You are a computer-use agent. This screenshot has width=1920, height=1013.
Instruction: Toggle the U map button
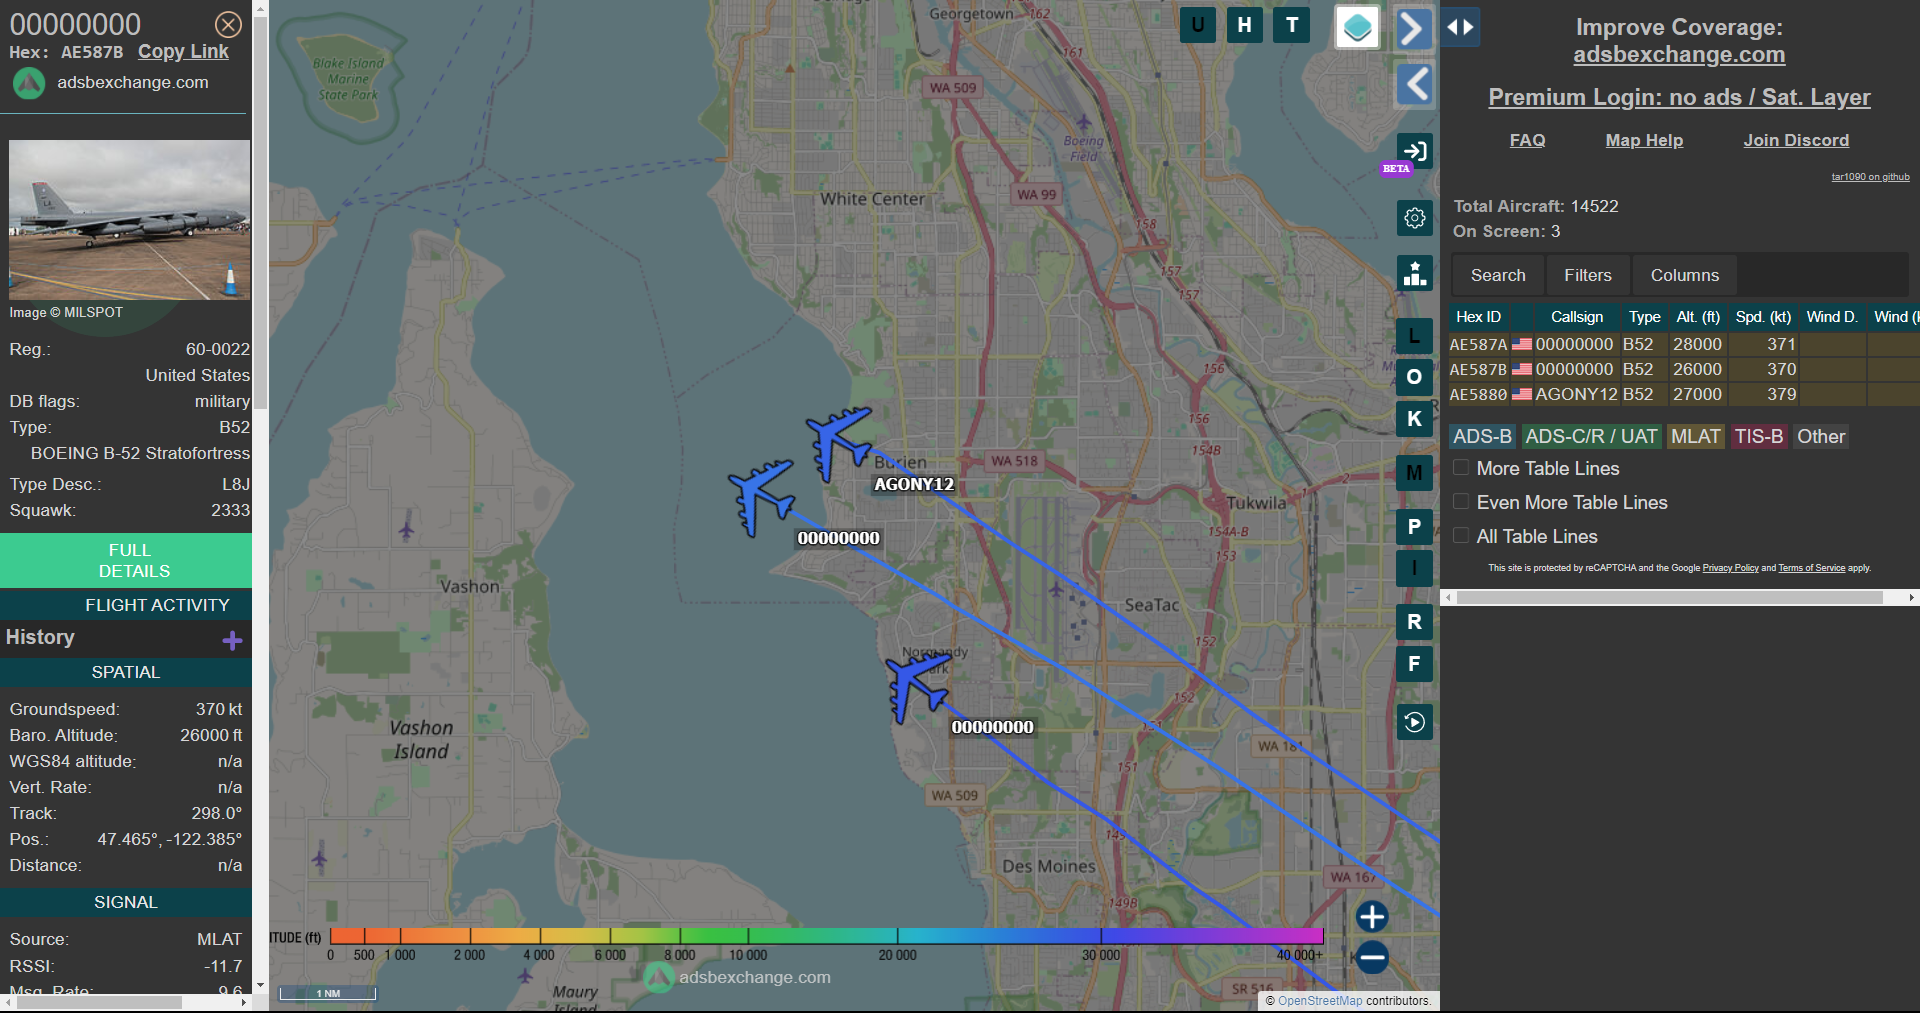coord(1198,25)
